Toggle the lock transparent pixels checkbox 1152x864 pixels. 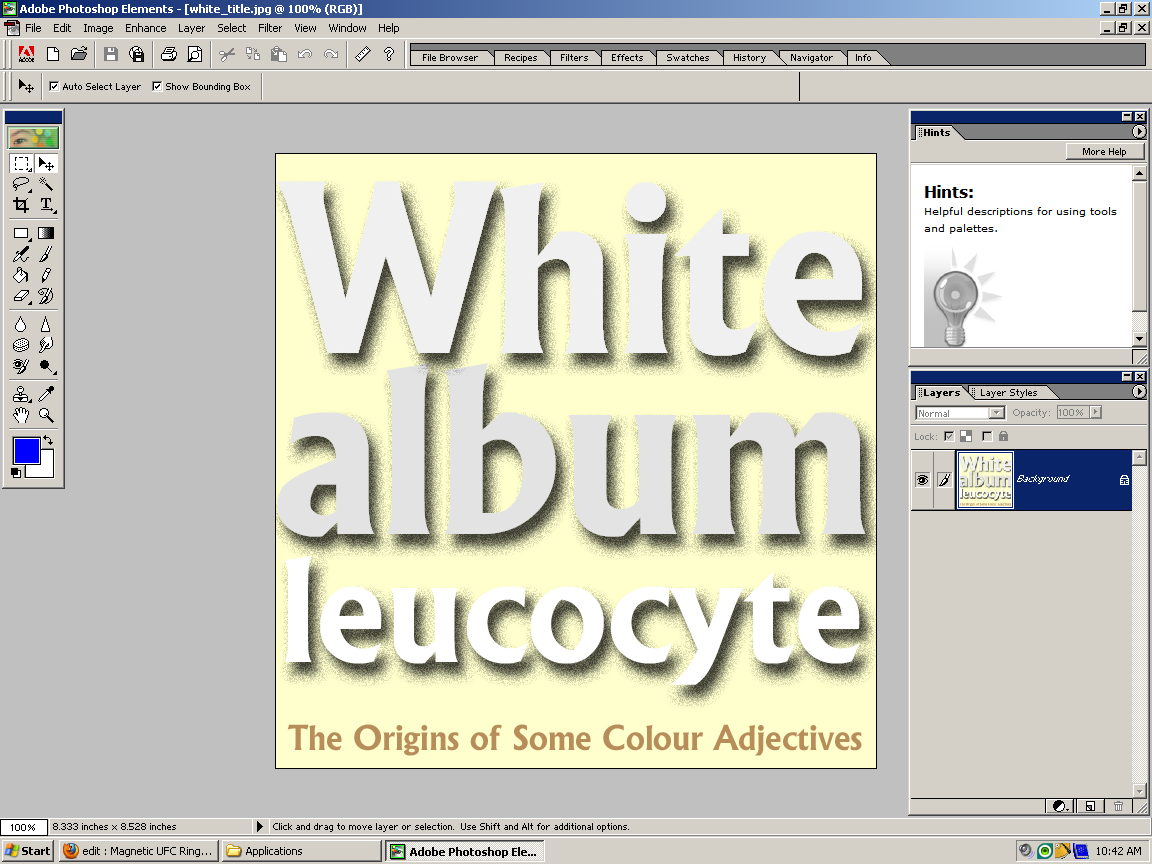click(949, 436)
